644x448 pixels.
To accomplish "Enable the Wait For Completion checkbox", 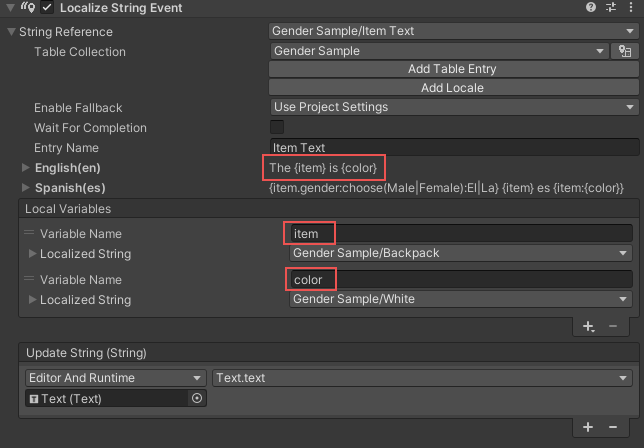I will [x=277, y=127].
